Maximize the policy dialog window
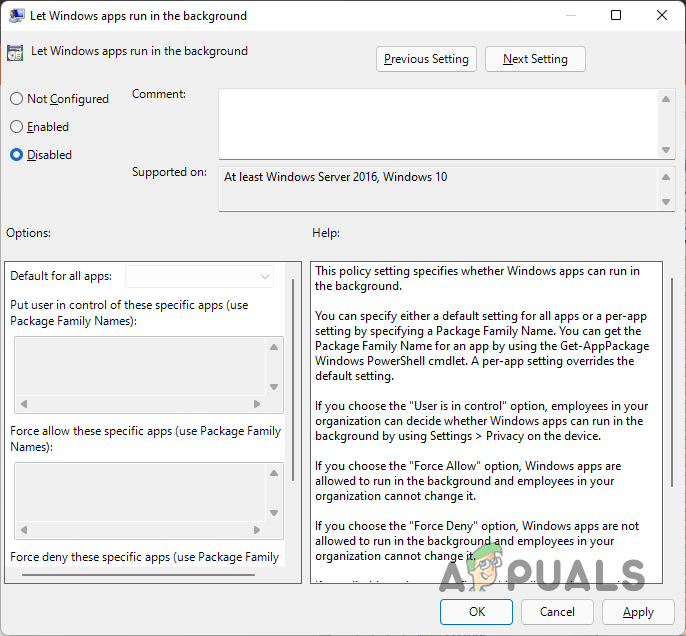The width and height of the screenshot is (686, 636). [x=616, y=15]
